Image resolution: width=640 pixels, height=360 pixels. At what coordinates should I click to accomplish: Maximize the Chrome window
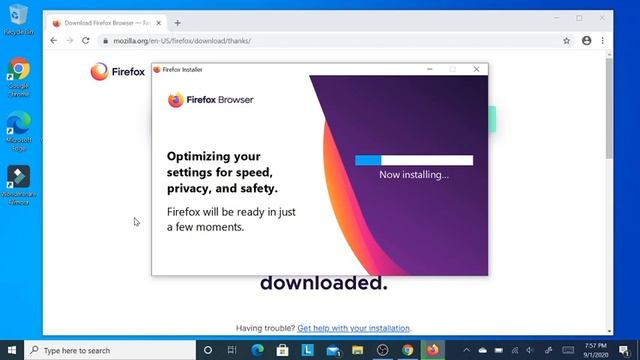click(x=579, y=18)
